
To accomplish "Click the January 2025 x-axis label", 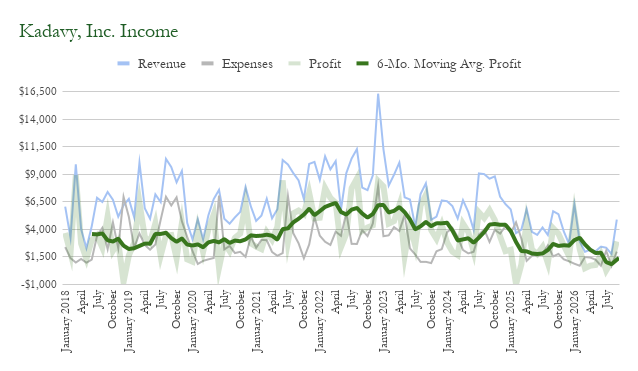I will point(511,321).
